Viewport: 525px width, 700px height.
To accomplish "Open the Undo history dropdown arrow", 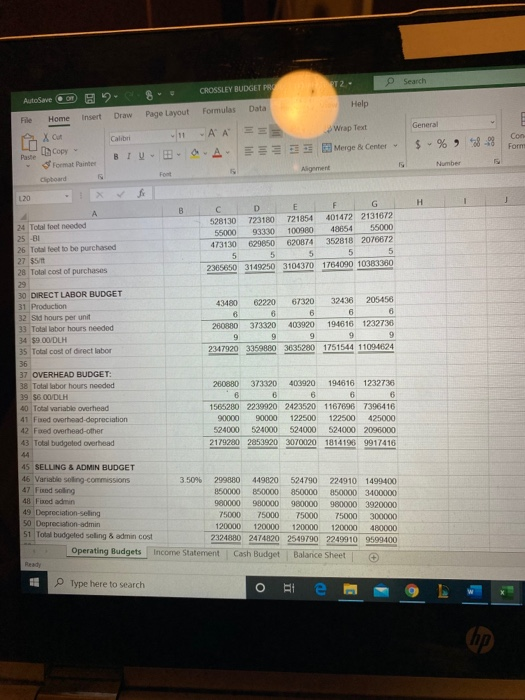I will (x=116, y=96).
